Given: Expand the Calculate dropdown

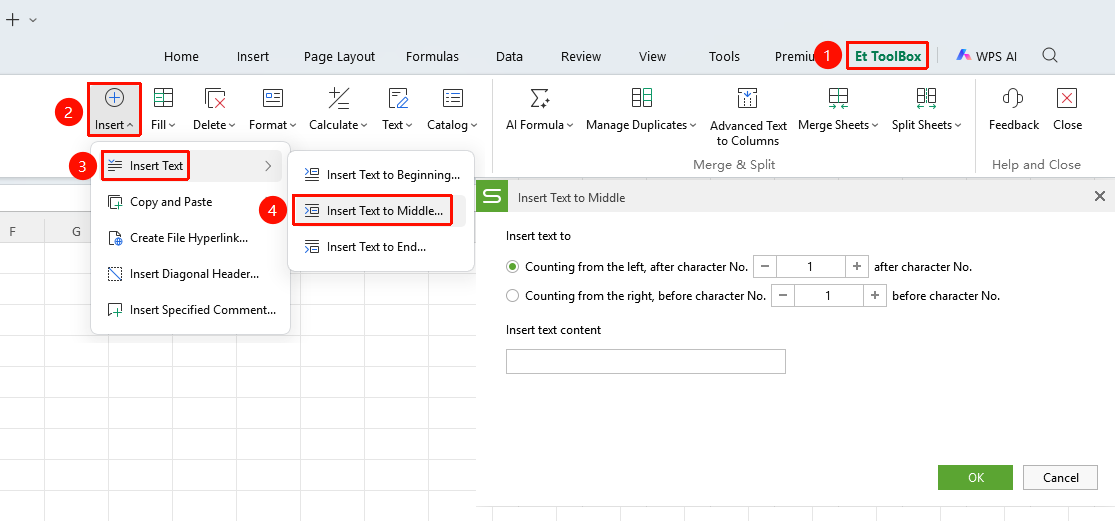Looking at the screenshot, I should click(x=364, y=126).
